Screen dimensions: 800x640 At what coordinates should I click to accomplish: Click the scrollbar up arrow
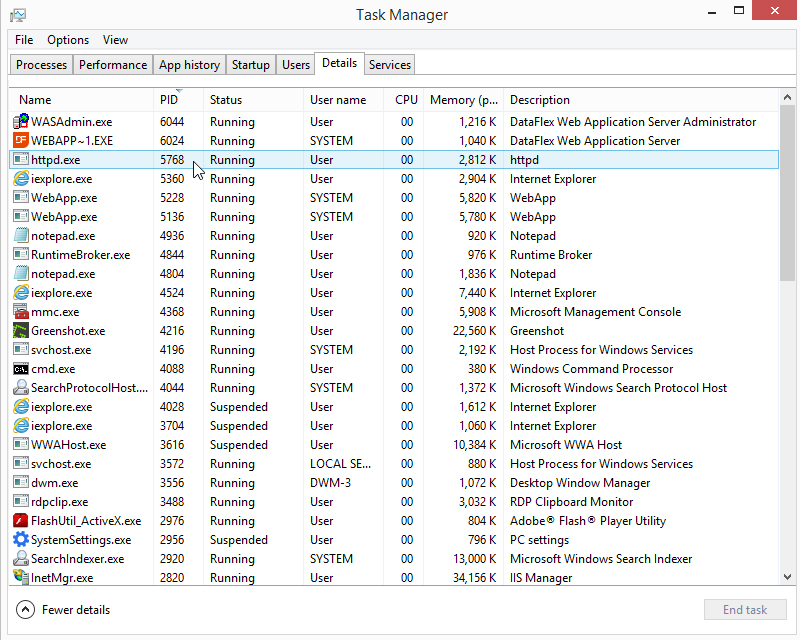(787, 97)
